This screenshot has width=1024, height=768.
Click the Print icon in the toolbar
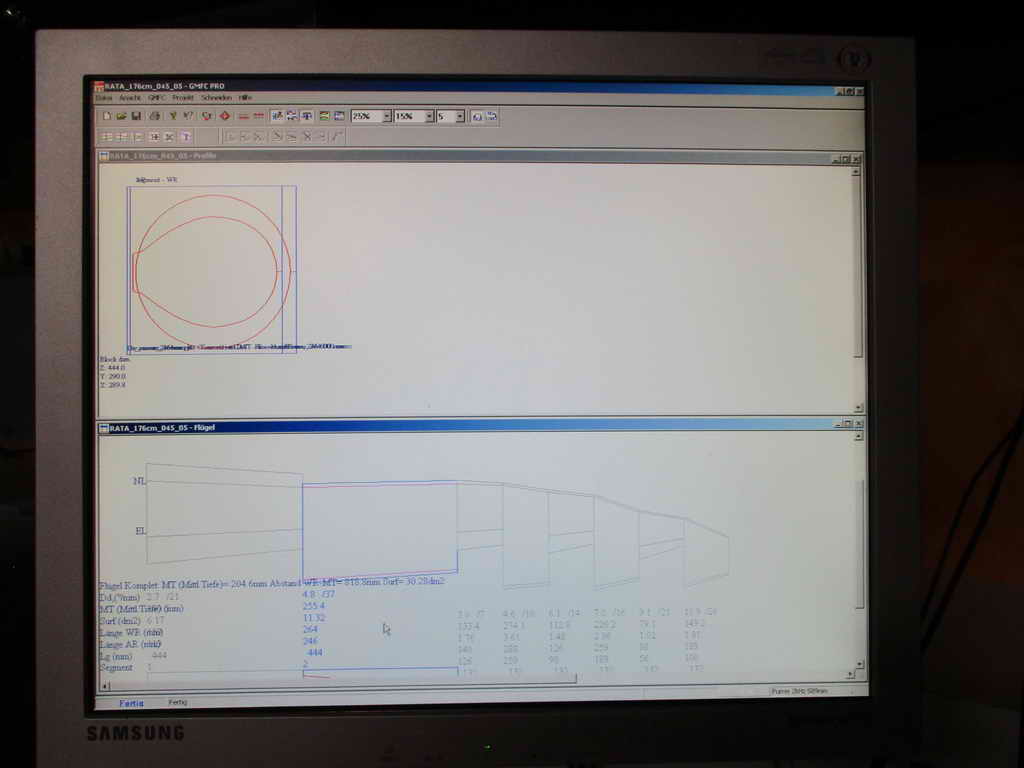(x=154, y=116)
